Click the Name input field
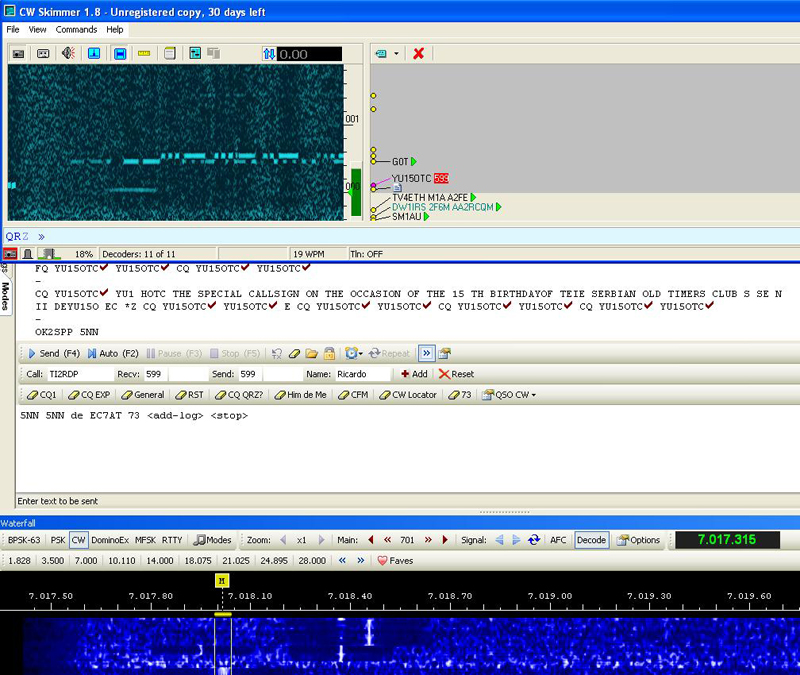Viewport: 800px width, 675px height. click(362, 374)
